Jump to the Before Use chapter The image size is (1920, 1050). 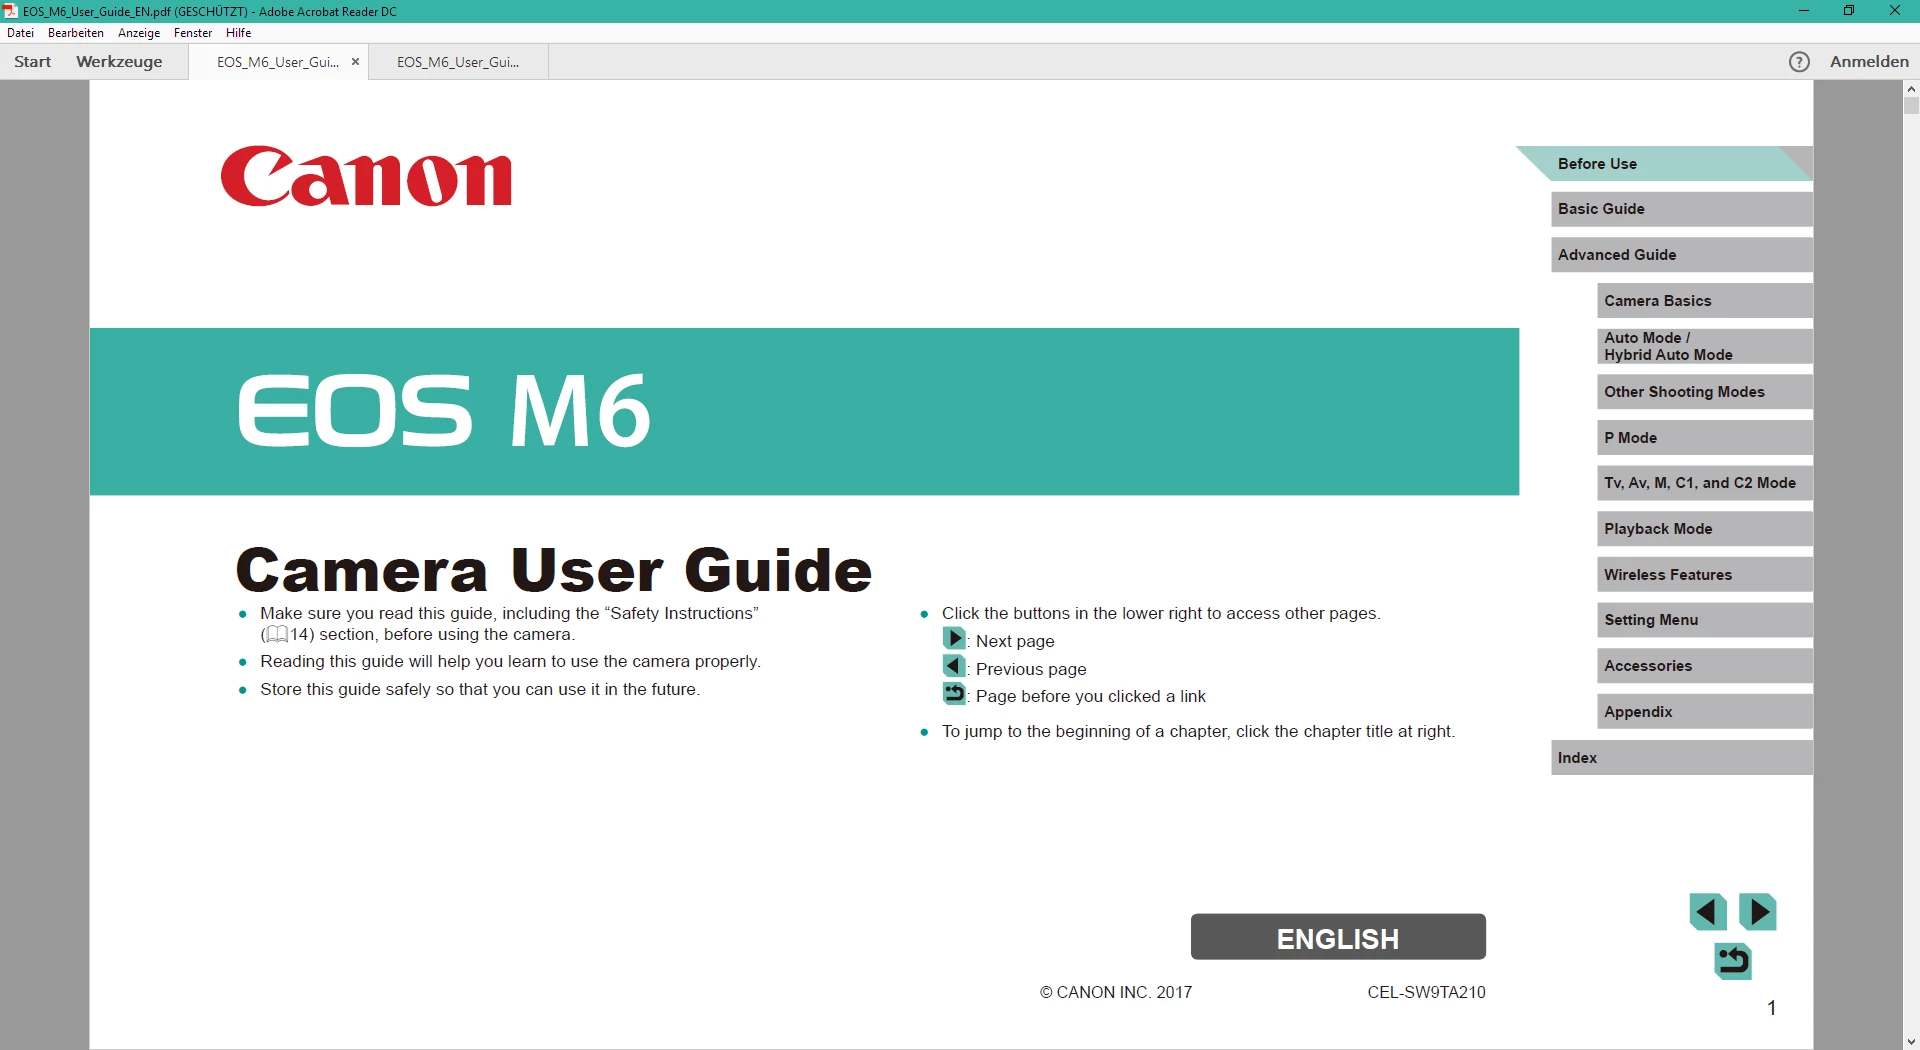(x=1665, y=164)
